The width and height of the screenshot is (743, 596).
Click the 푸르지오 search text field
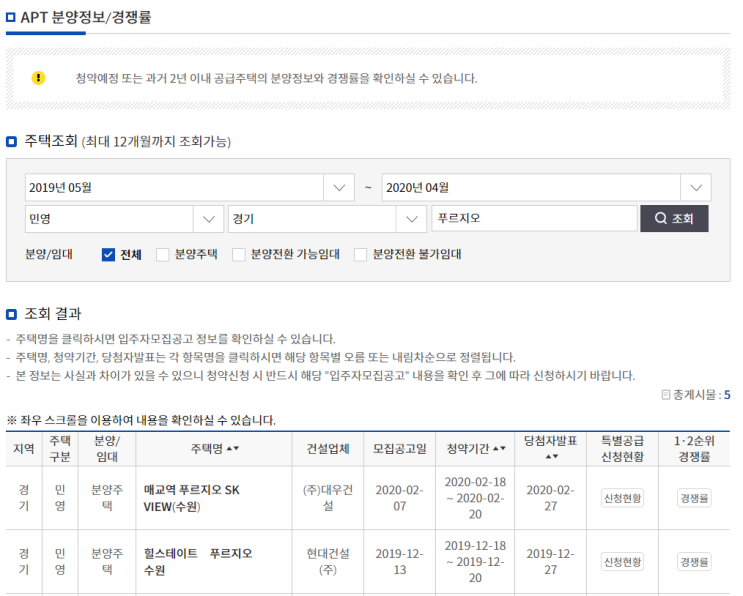[x=534, y=218]
